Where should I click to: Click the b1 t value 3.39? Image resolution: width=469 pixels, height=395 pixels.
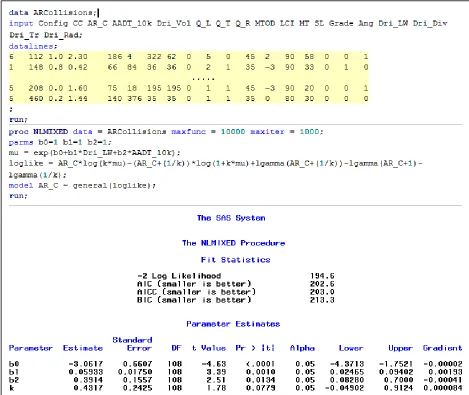pos(216,372)
